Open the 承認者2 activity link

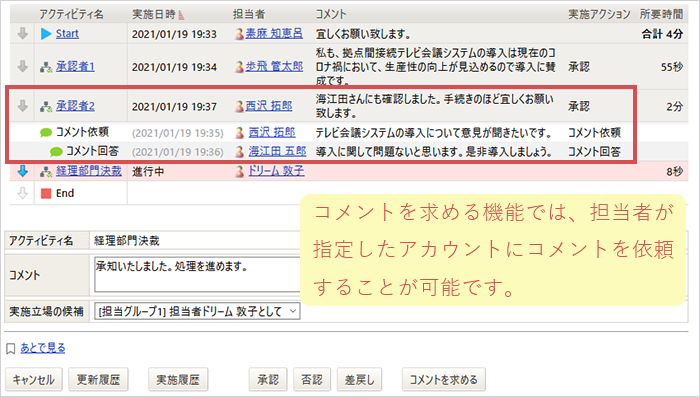[75, 106]
